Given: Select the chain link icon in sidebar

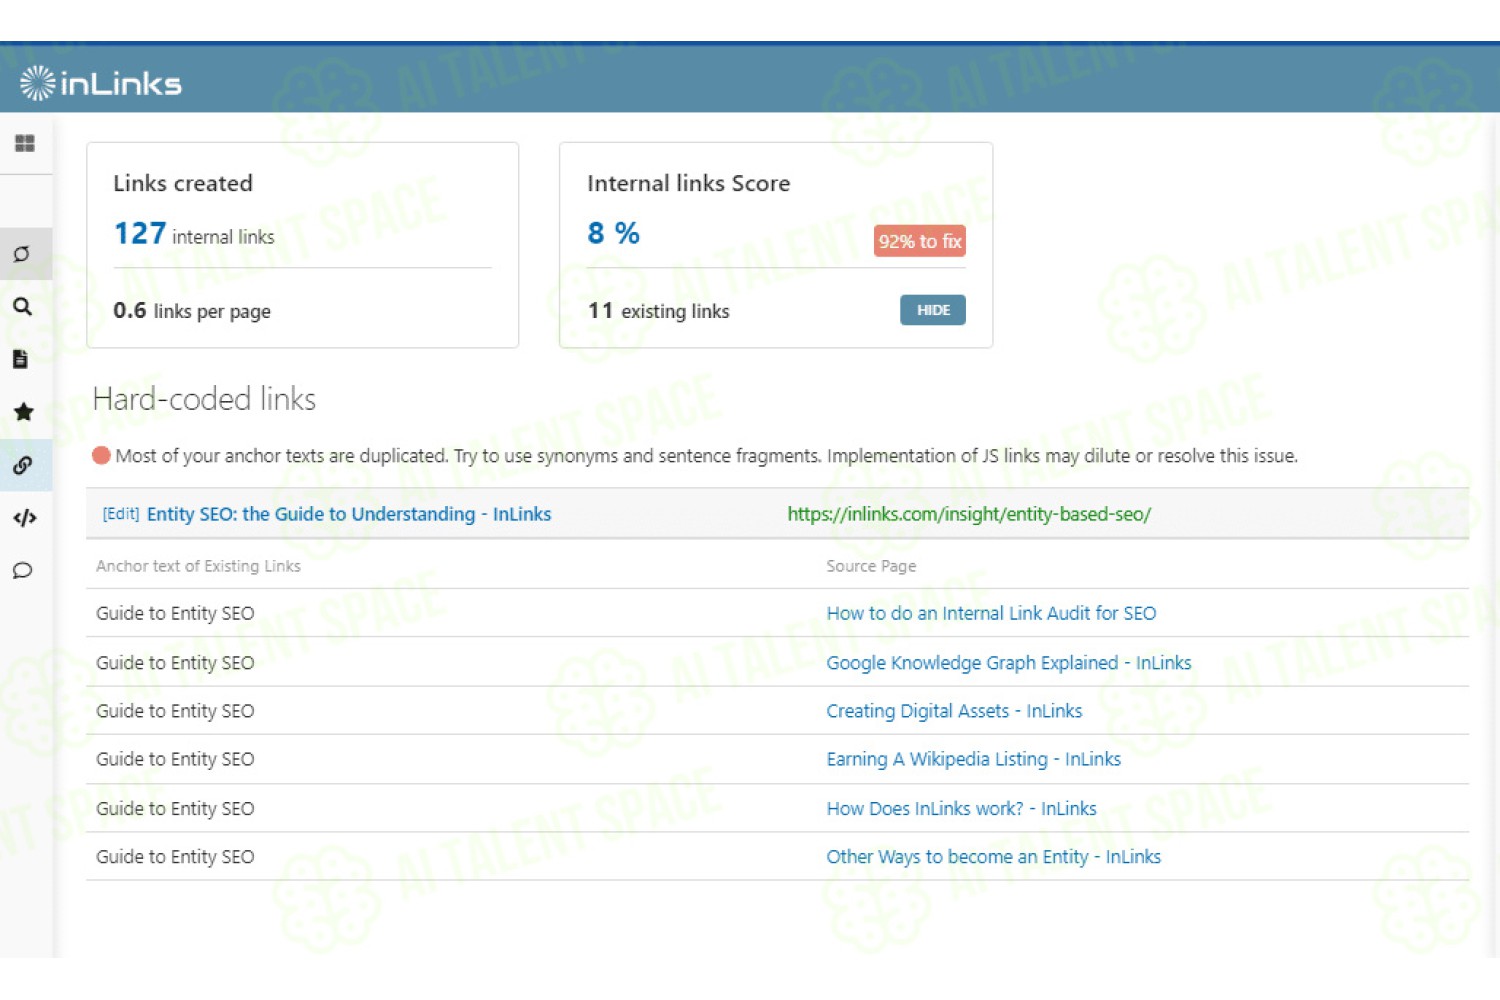Looking at the screenshot, I should pos(23,465).
